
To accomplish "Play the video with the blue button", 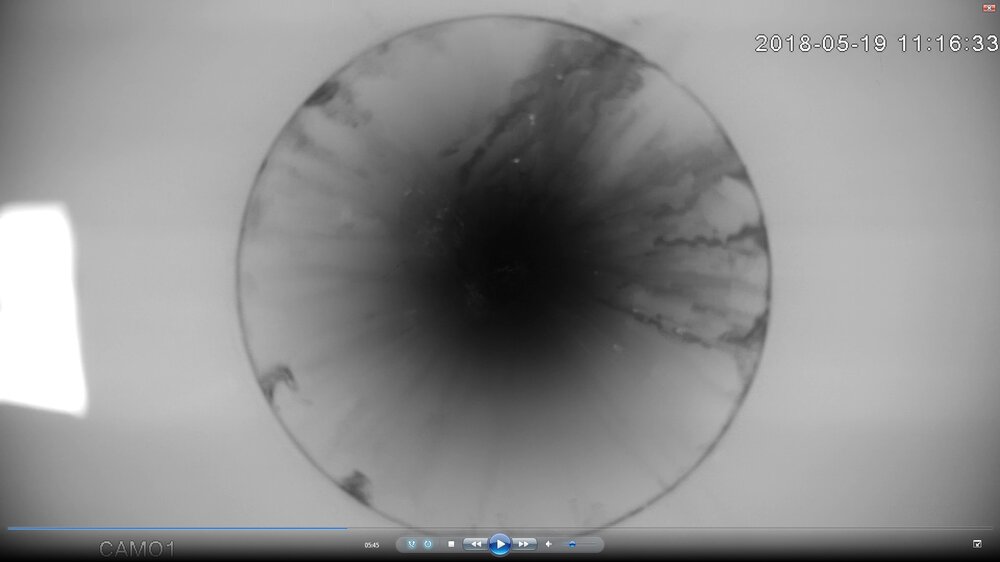I will [x=500, y=544].
